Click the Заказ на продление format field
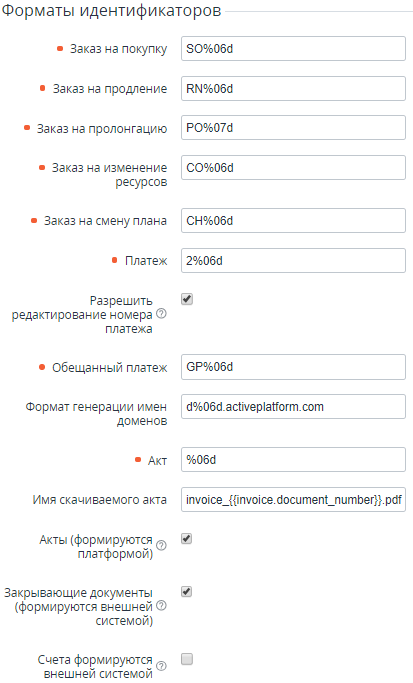The width and height of the screenshot is (413, 683). 293,88
